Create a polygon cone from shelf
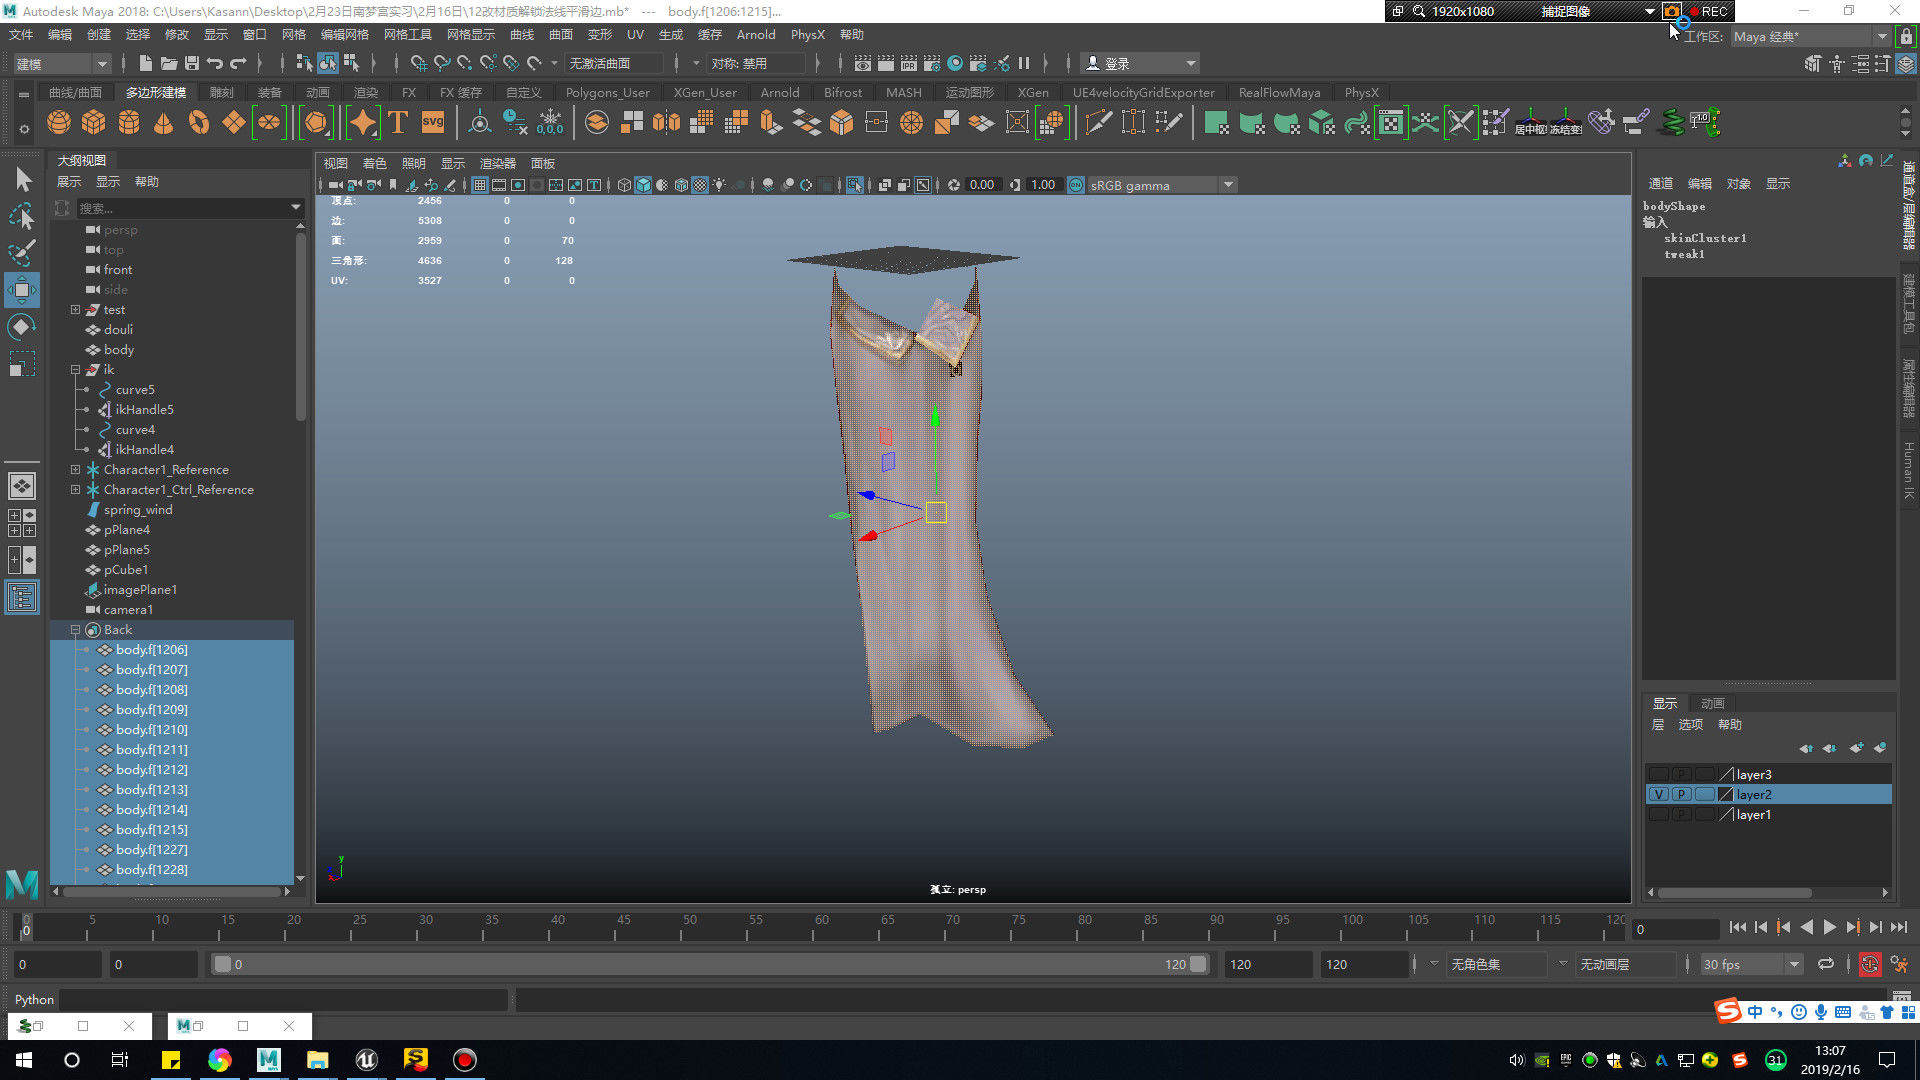The image size is (1920, 1080). pyautogui.click(x=164, y=122)
